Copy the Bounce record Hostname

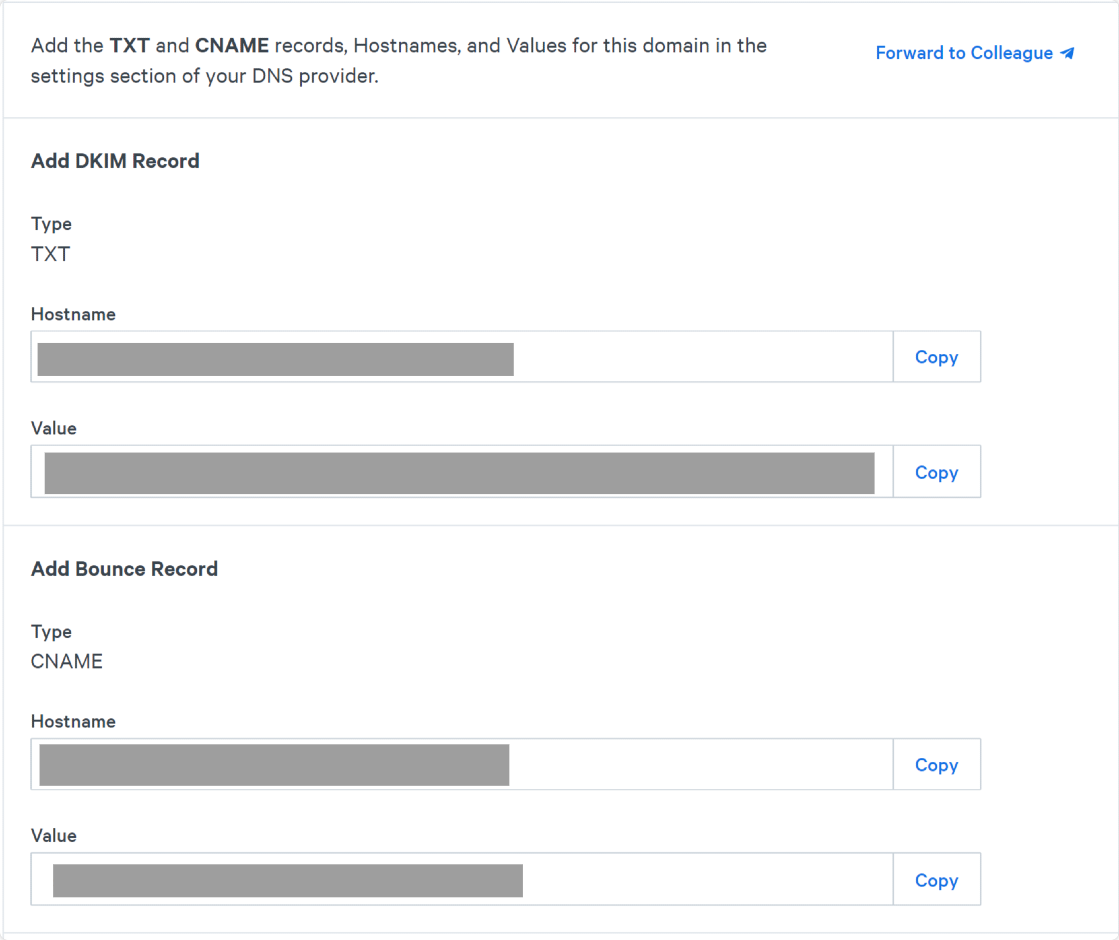tap(936, 764)
